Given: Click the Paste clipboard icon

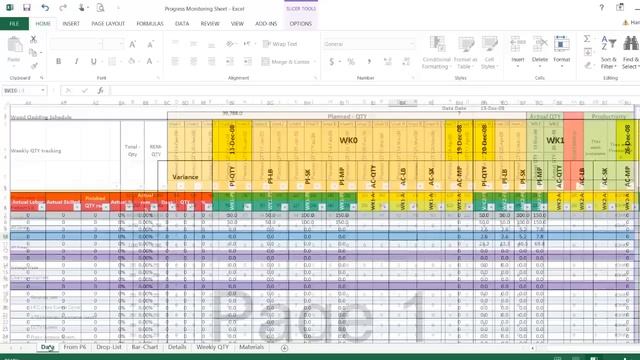Looking at the screenshot, I should click(15, 45).
